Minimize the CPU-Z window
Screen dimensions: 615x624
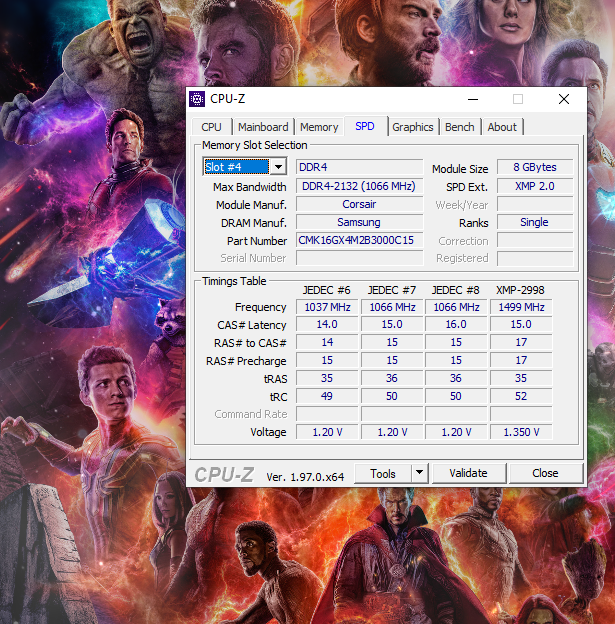473,99
